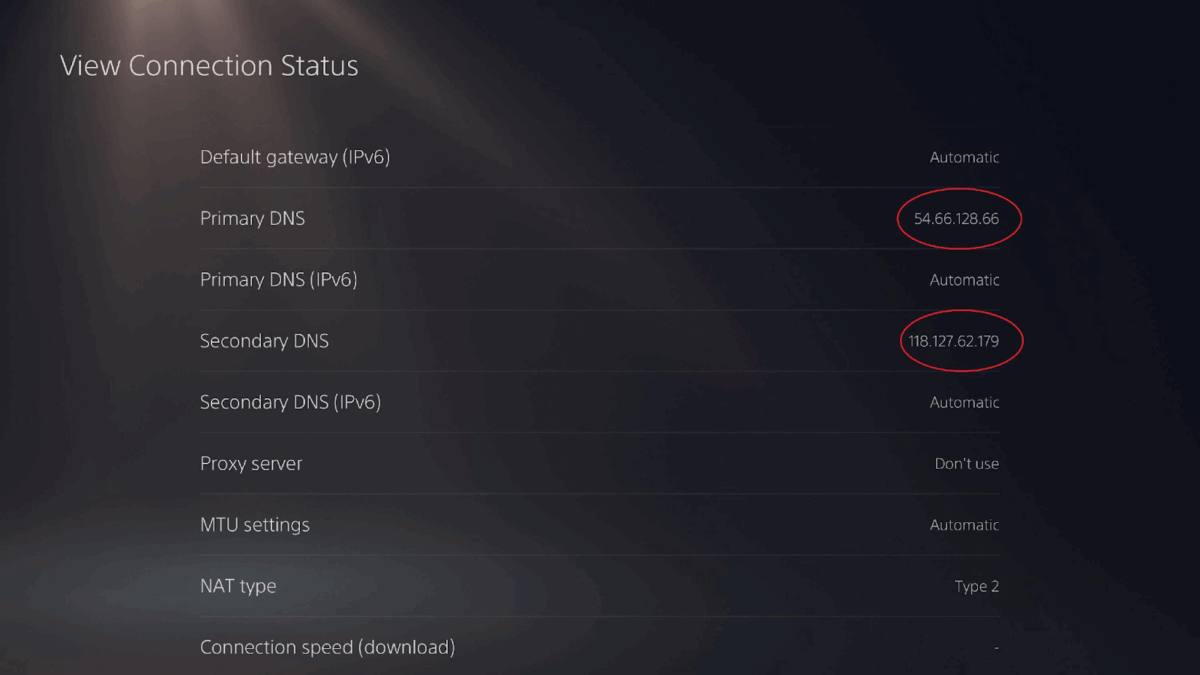Choose the Secondary DNS (IPv6) label
1200x675 pixels.
[290, 402]
